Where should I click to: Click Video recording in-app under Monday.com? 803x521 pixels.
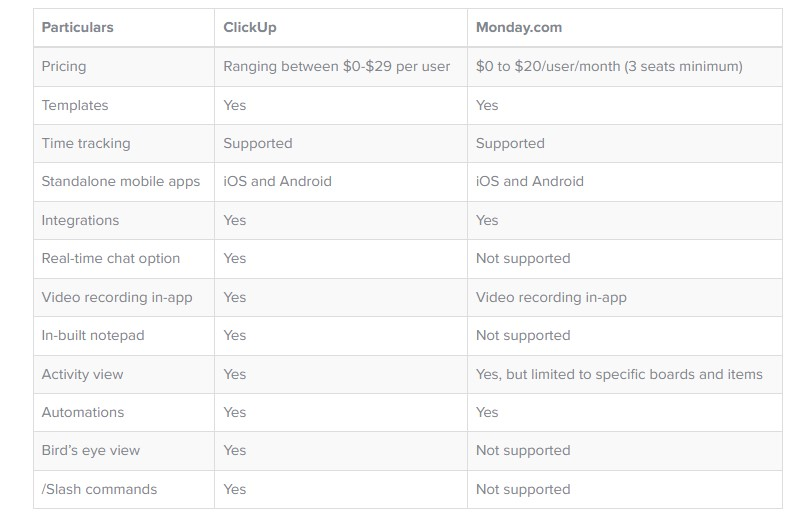point(551,298)
